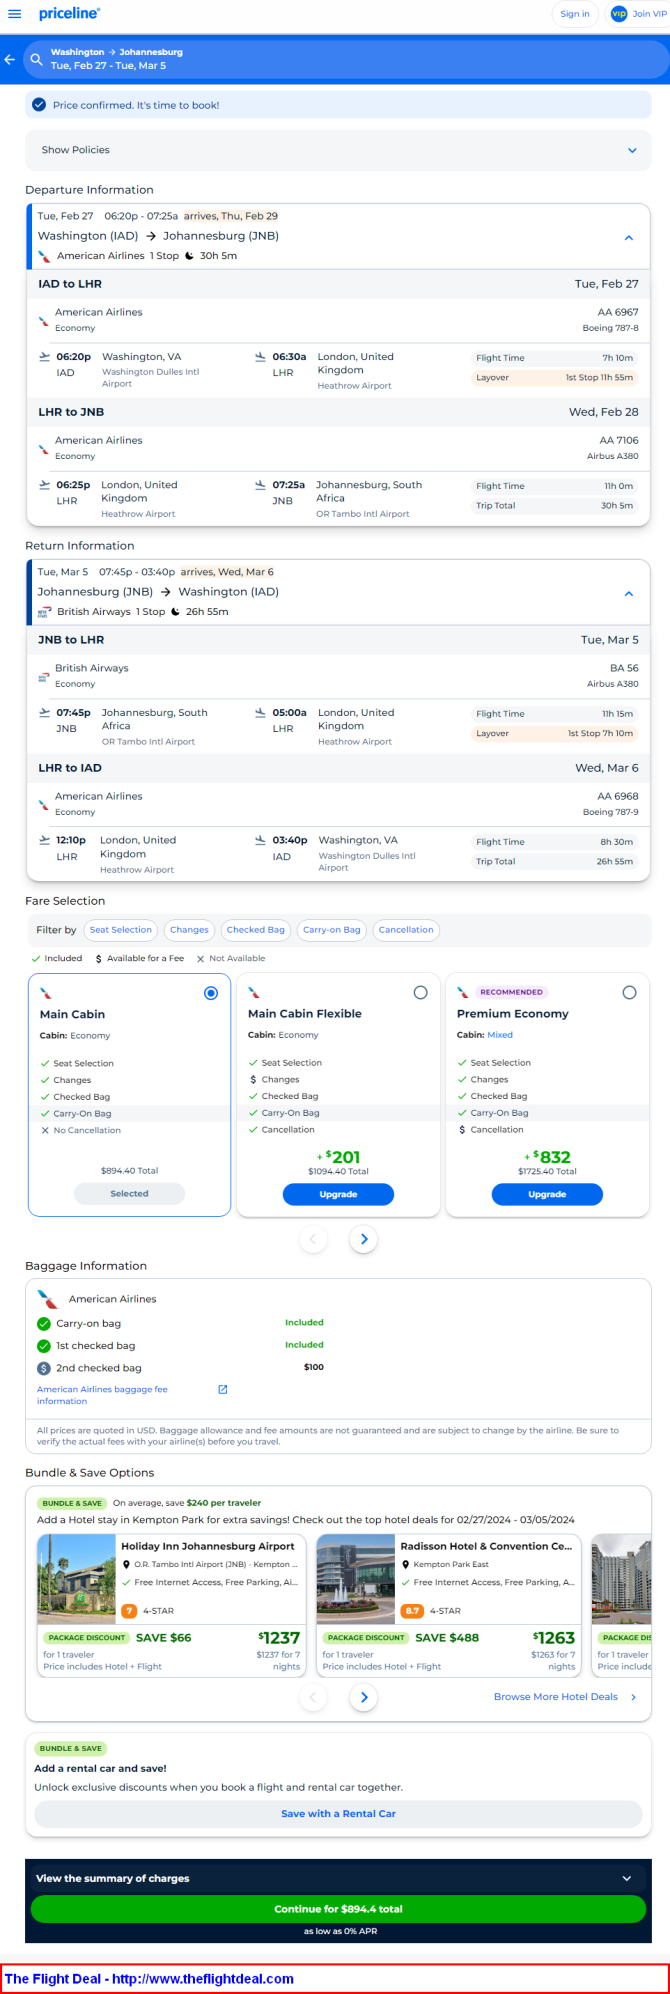Click Kempton Park East location pin icon
Viewport: 670px width, 1994px height.
(x=405, y=1565)
